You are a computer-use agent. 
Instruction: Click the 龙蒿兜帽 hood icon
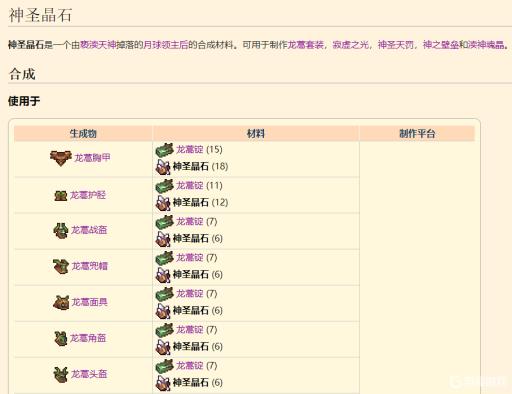point(61,266)
